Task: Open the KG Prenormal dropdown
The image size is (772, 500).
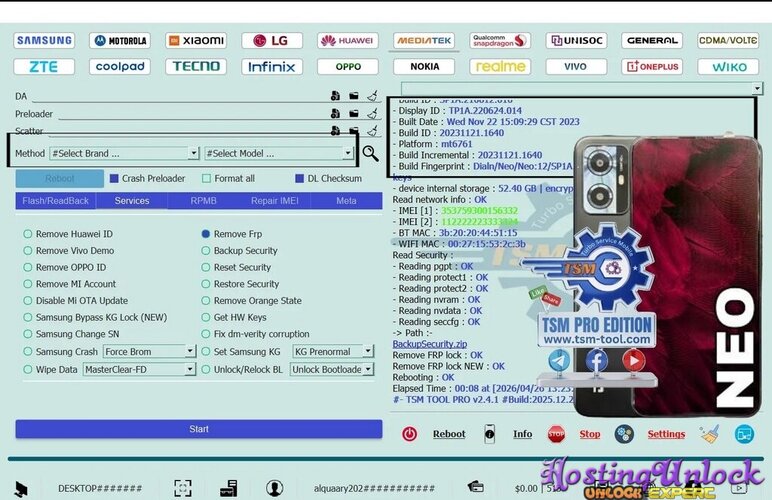Action: 368,351
